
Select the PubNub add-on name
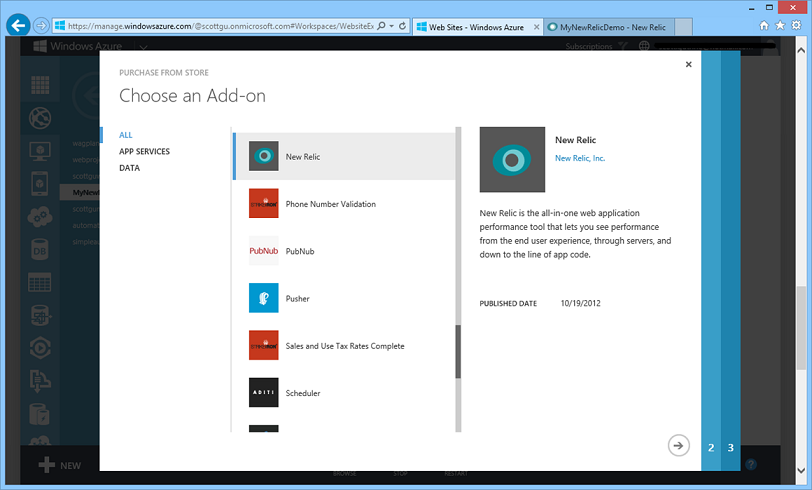tap(300, 251)
